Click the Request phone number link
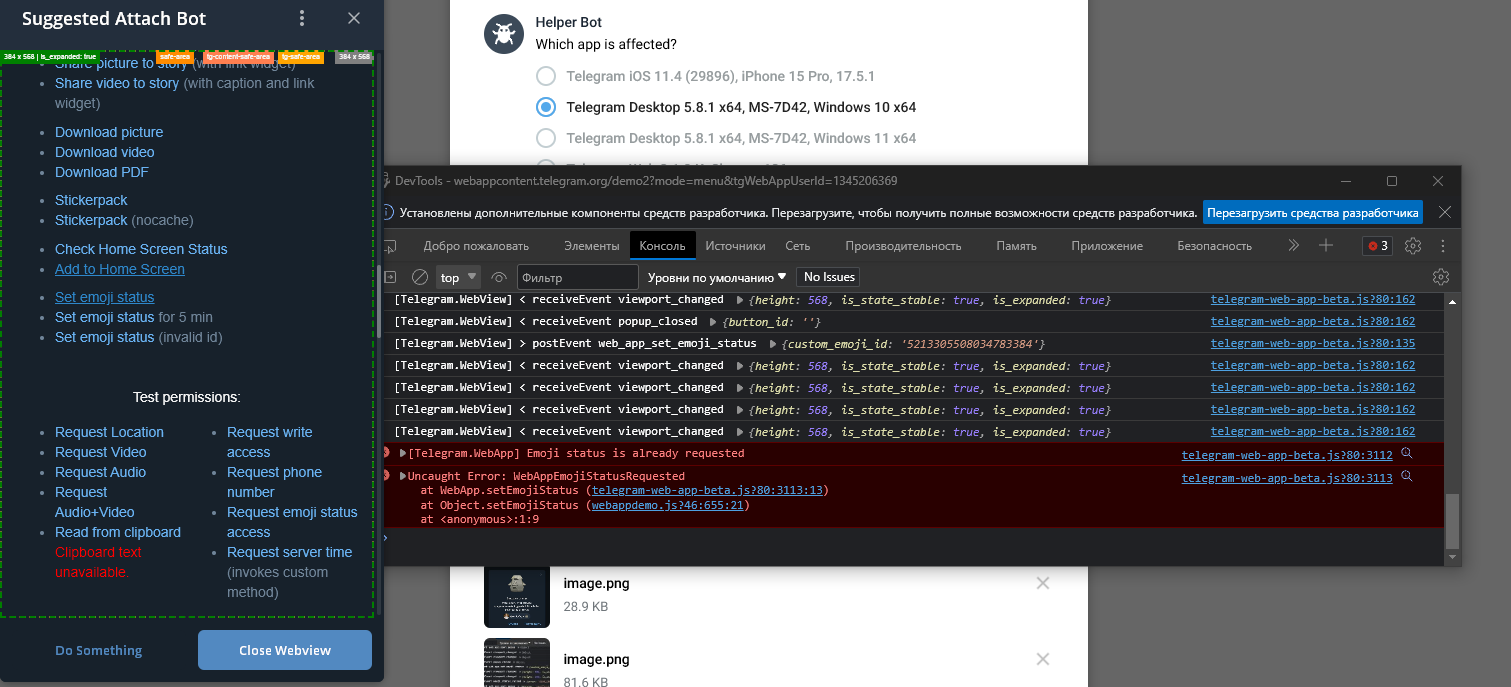This screenshot has width=1511, height=687. [274, 482]
